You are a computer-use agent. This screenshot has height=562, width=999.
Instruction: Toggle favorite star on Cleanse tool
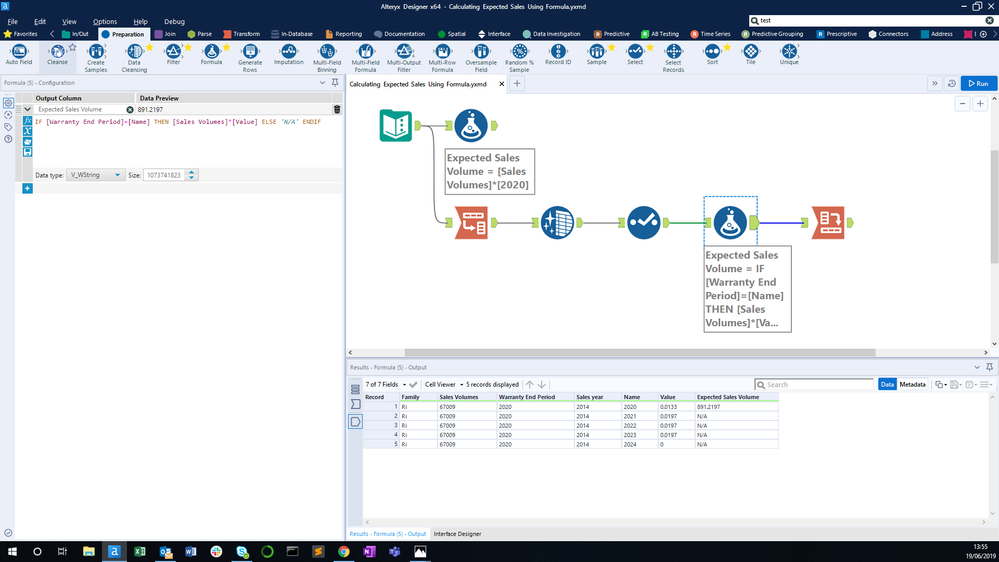tap(72, 47)
